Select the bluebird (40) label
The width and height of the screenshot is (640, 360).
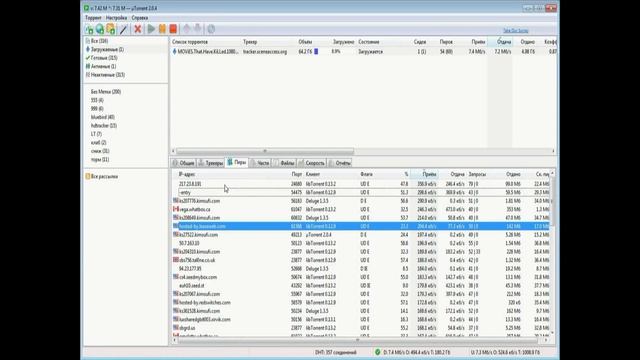[102, 117]
